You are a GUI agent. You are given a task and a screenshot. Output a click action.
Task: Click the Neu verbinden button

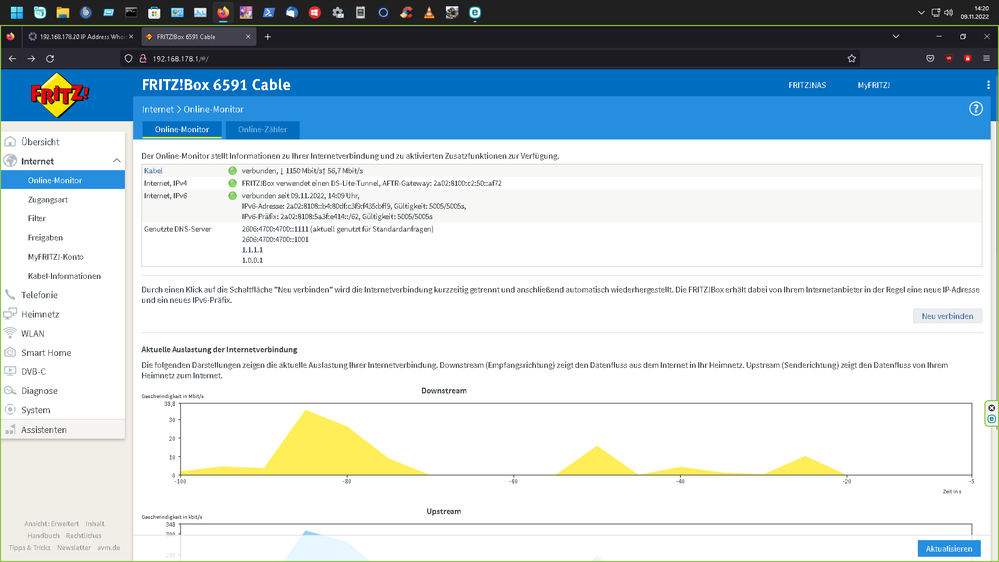point(947,316)
